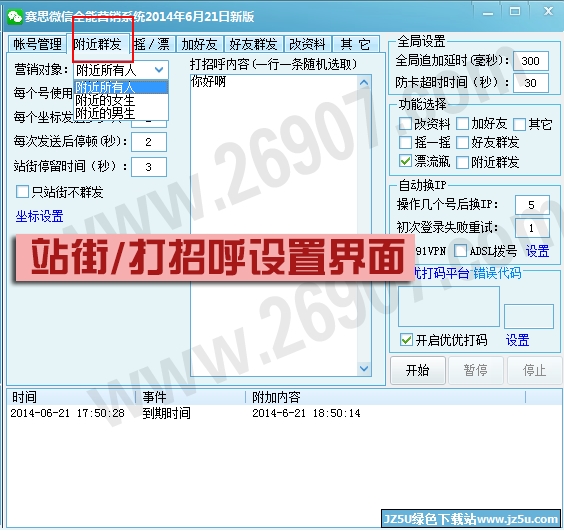Click the 操作几个号后换IP field
The image size is (564, 531).
(532, 205)
